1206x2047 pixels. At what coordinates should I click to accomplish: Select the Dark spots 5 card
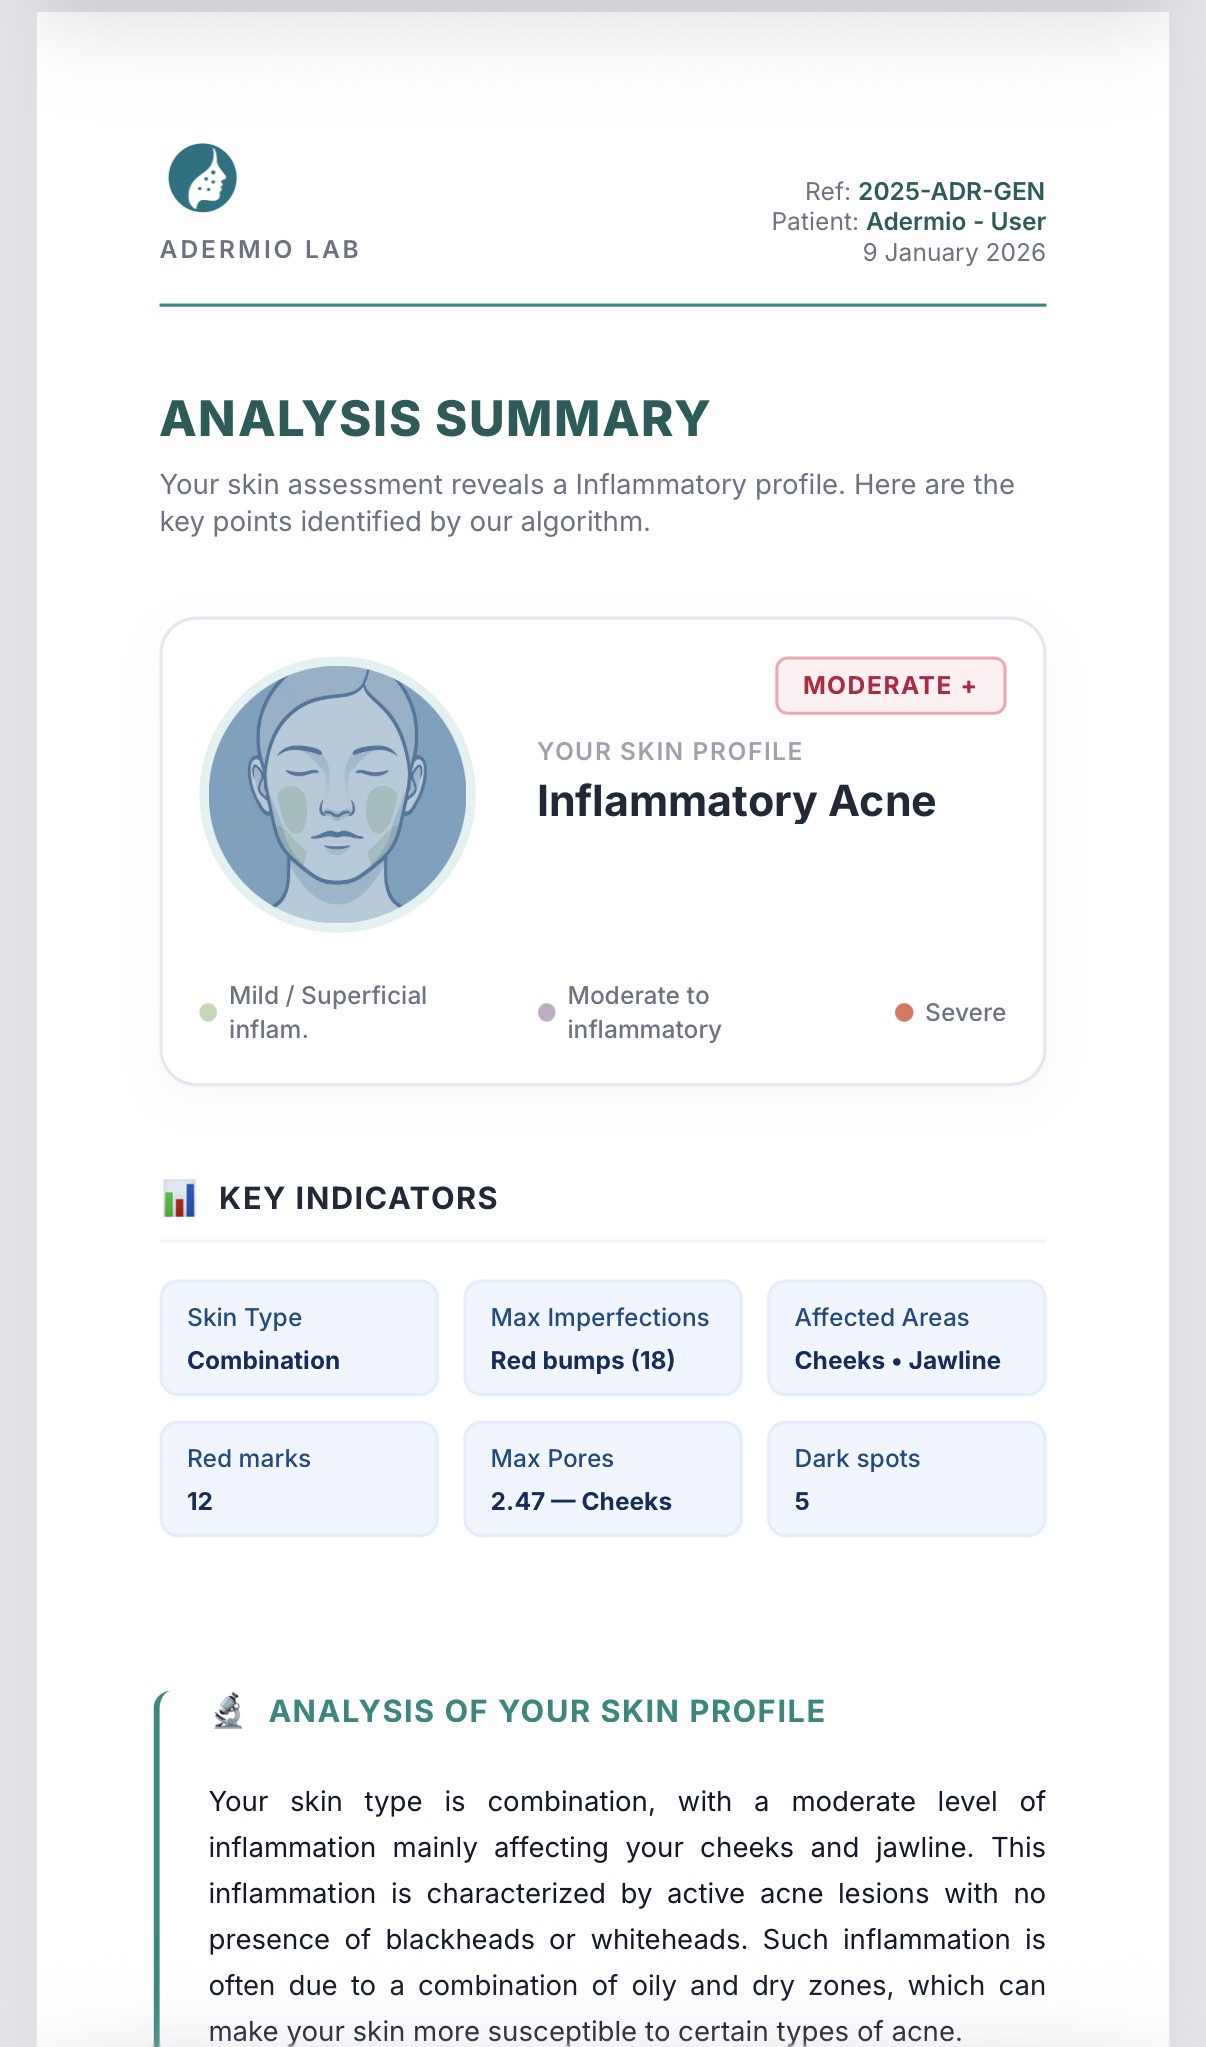pyautogui.click(x=906, y=1479)
